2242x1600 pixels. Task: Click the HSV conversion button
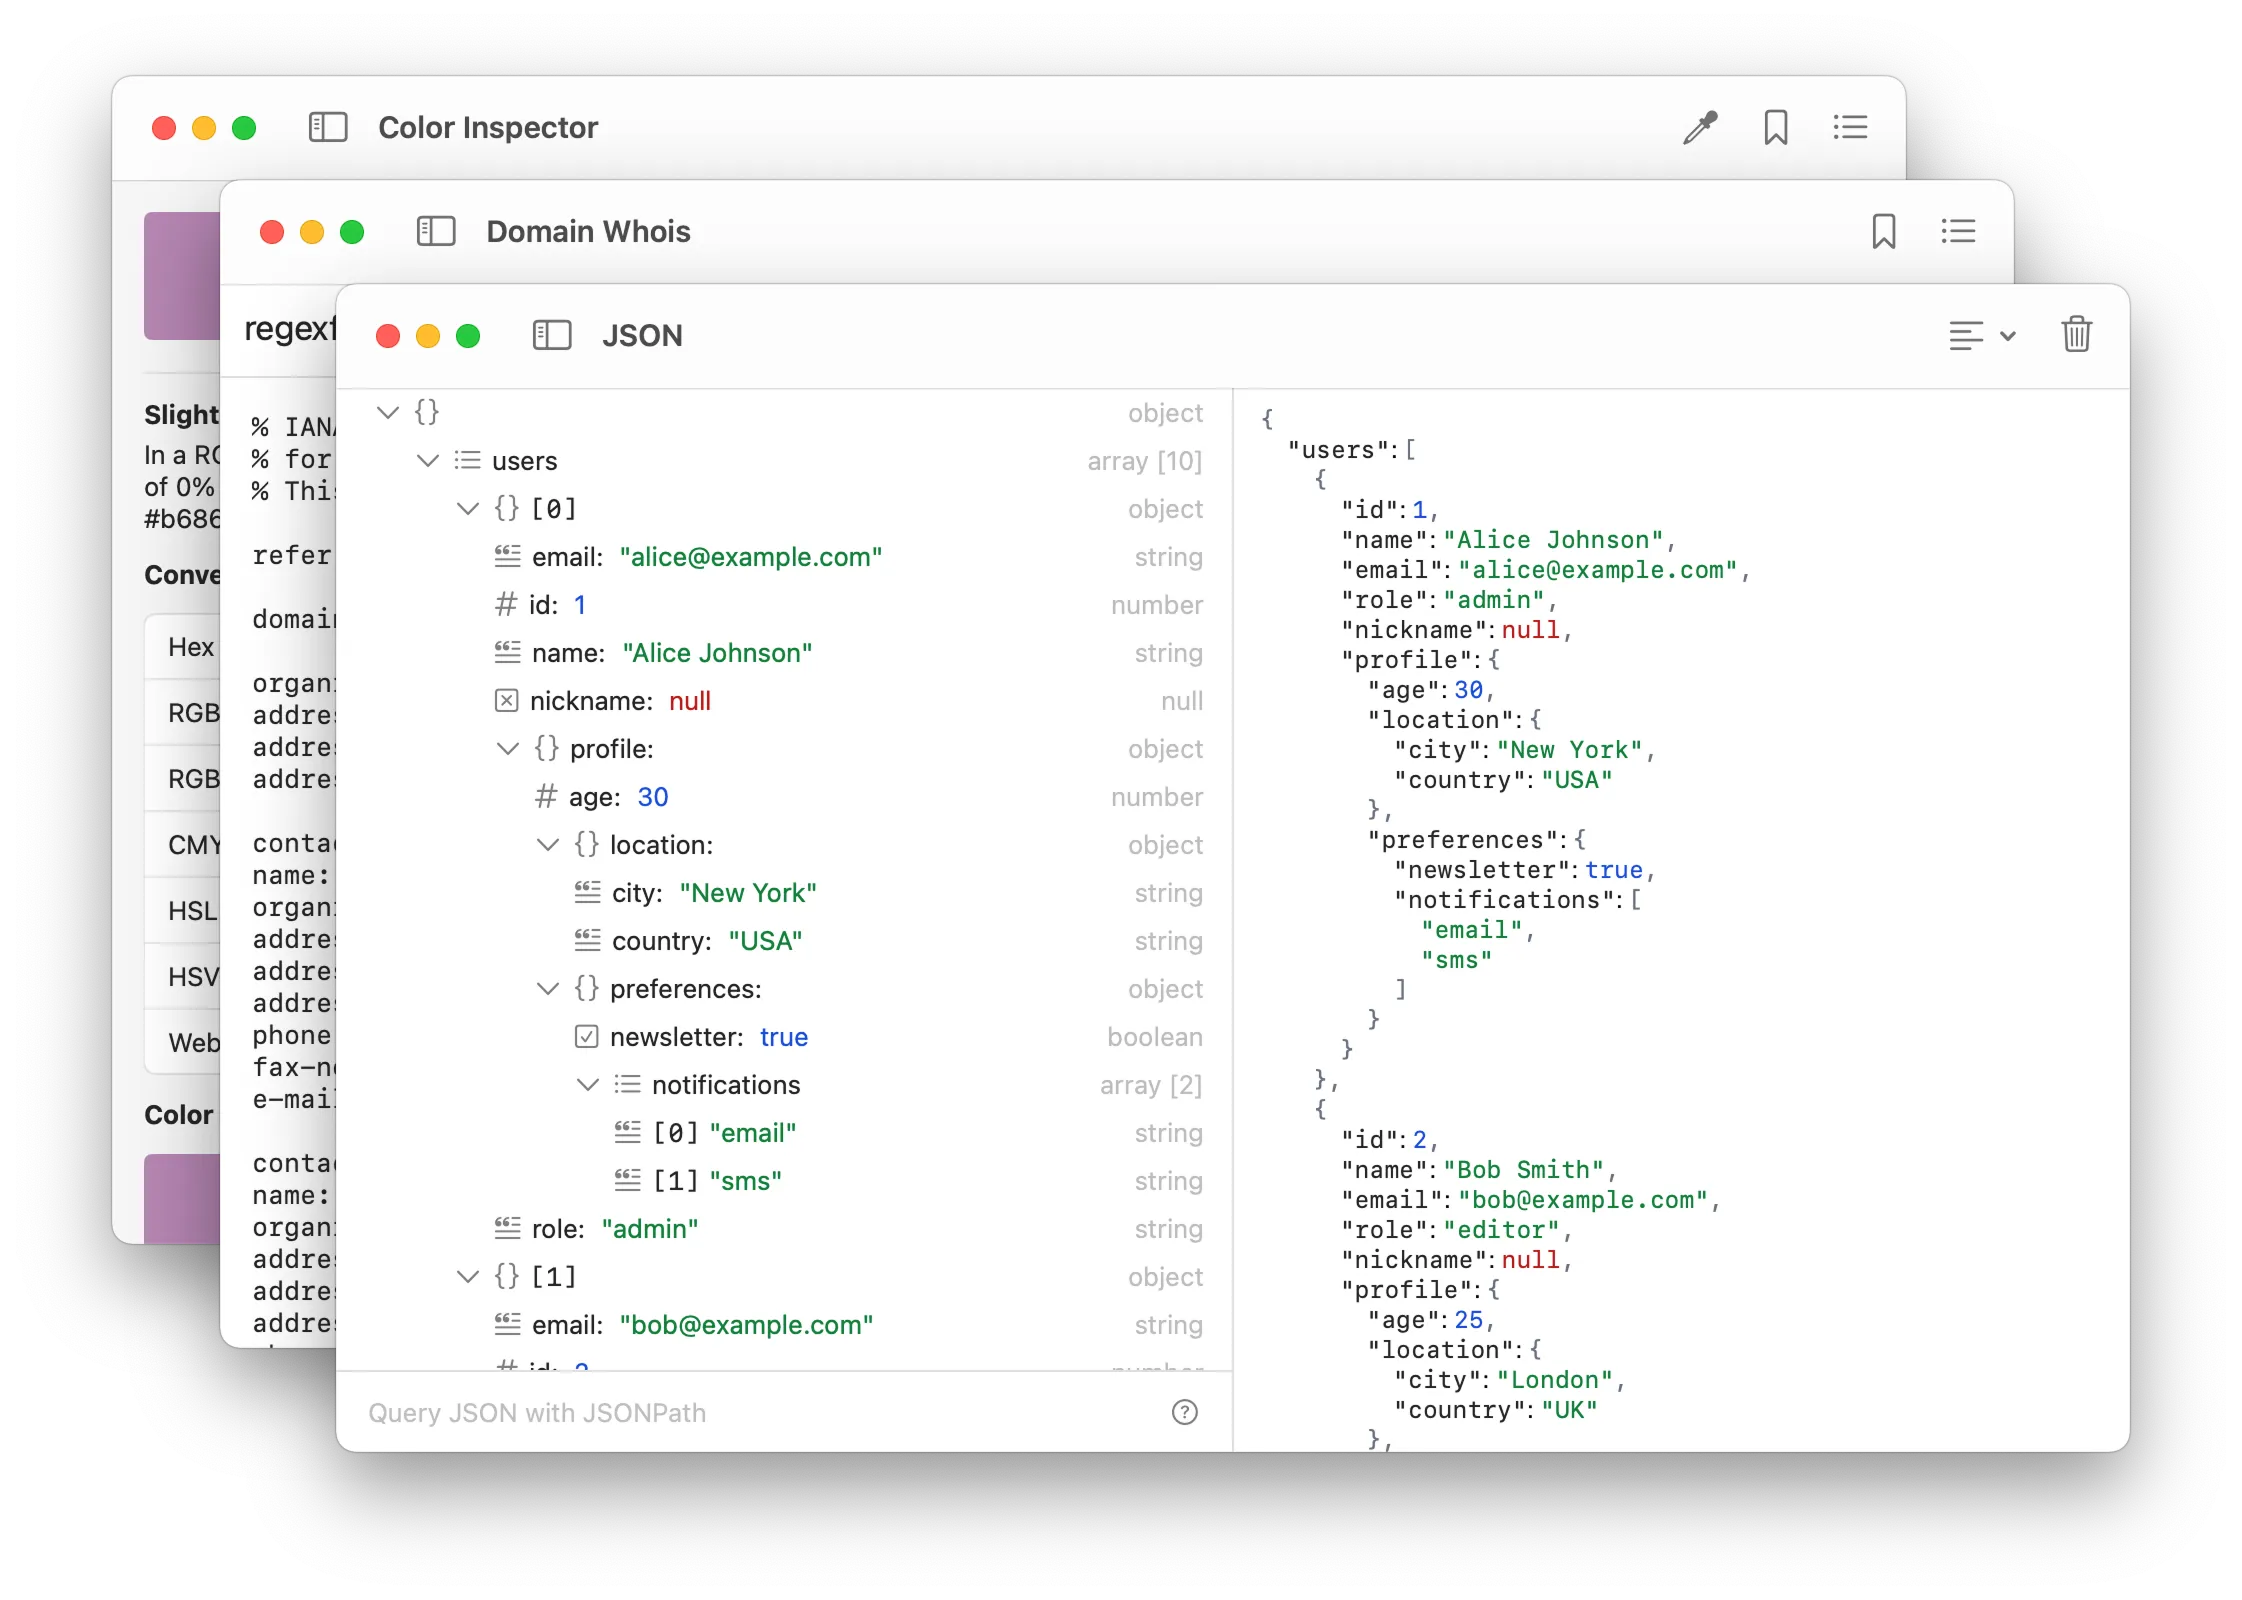[x=190, y=976]
